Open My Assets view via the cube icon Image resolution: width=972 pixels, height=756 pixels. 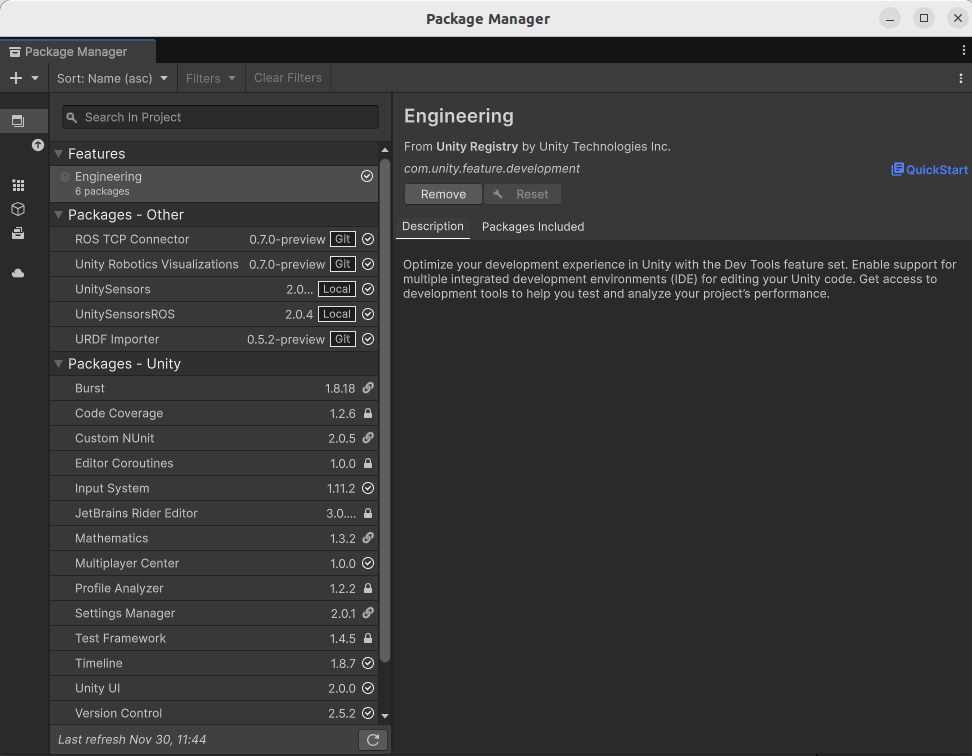click(18, 209)
